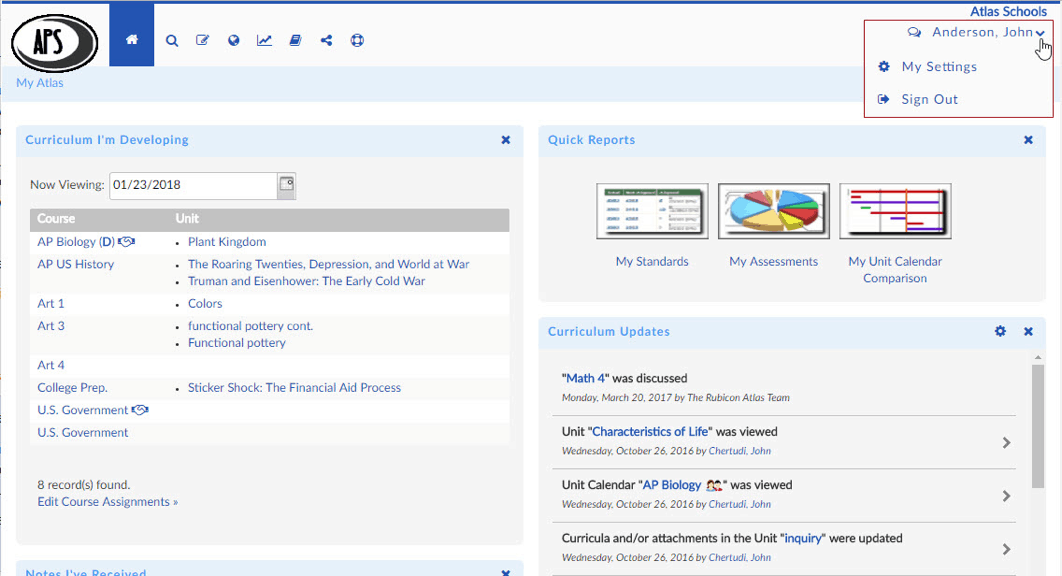Expand the inquiry unit update chevron
1062x576 pixels.
1006,549
